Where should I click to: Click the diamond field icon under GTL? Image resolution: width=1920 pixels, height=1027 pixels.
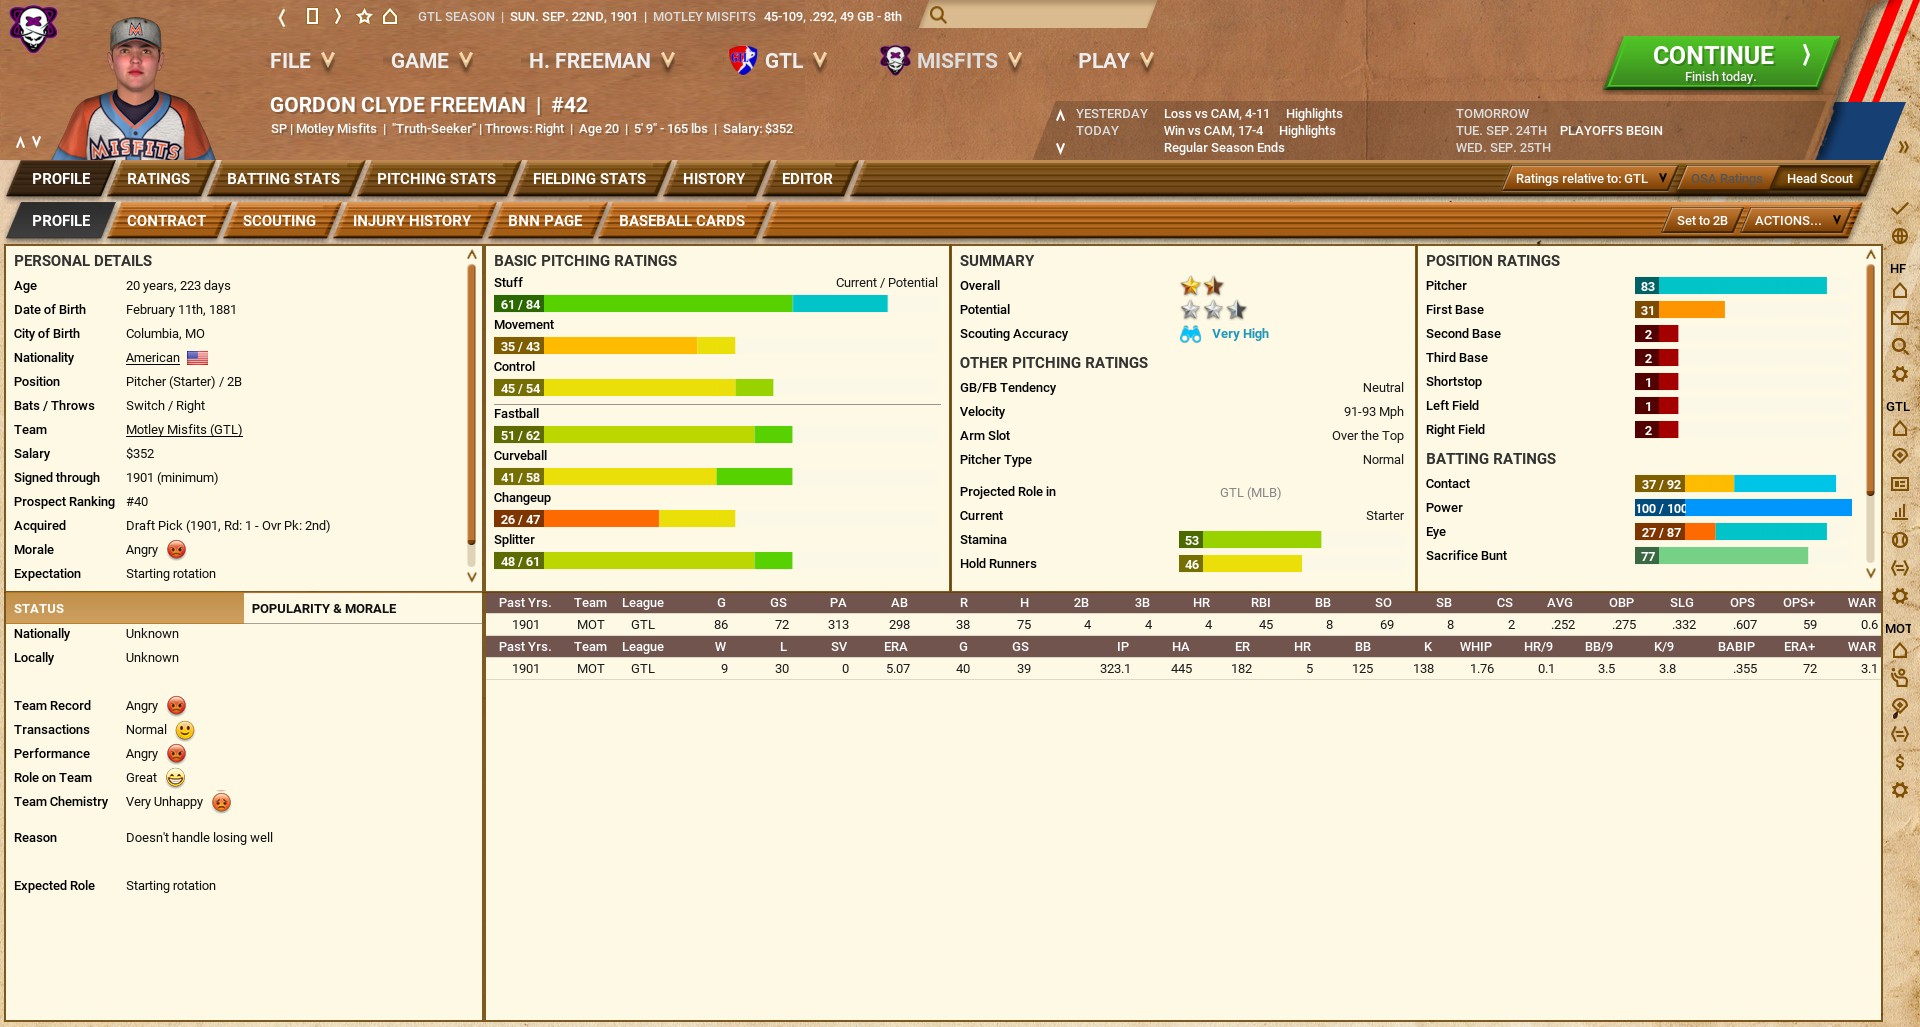pyautogui.click(x=1899, y=456)
